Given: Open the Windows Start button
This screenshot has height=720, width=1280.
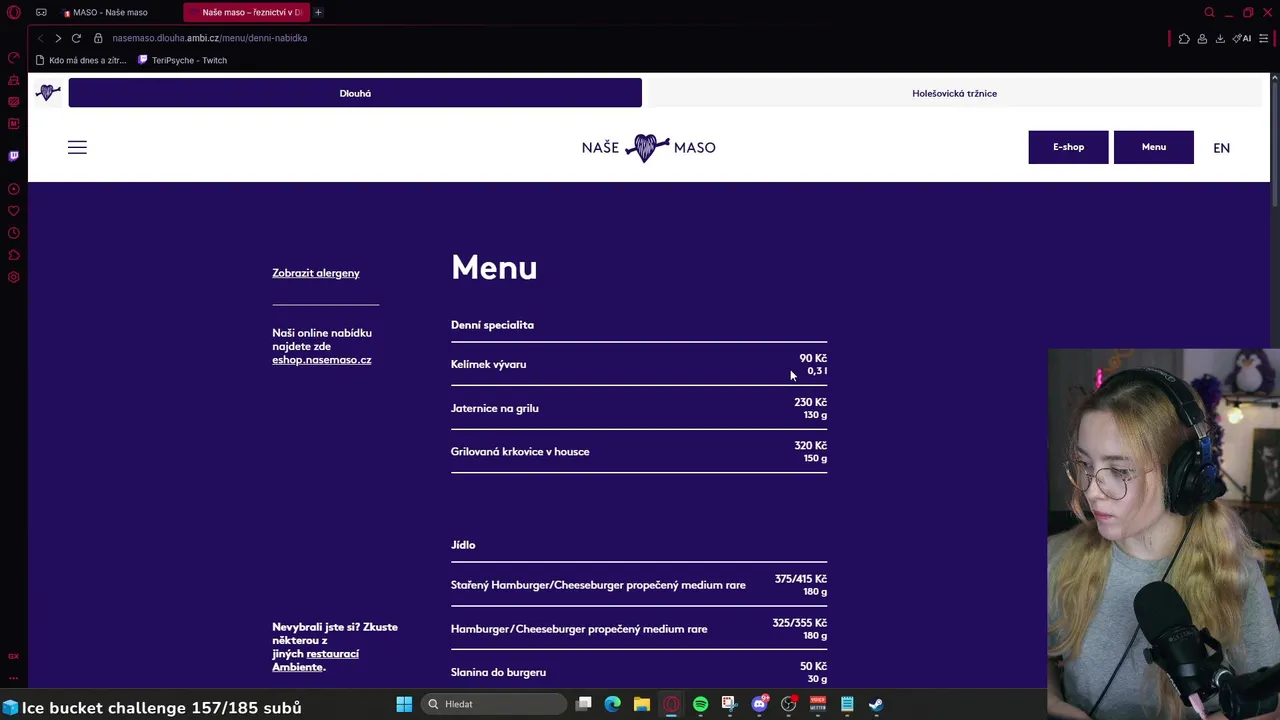Looking at the screenshot, I should click(404, 704).
